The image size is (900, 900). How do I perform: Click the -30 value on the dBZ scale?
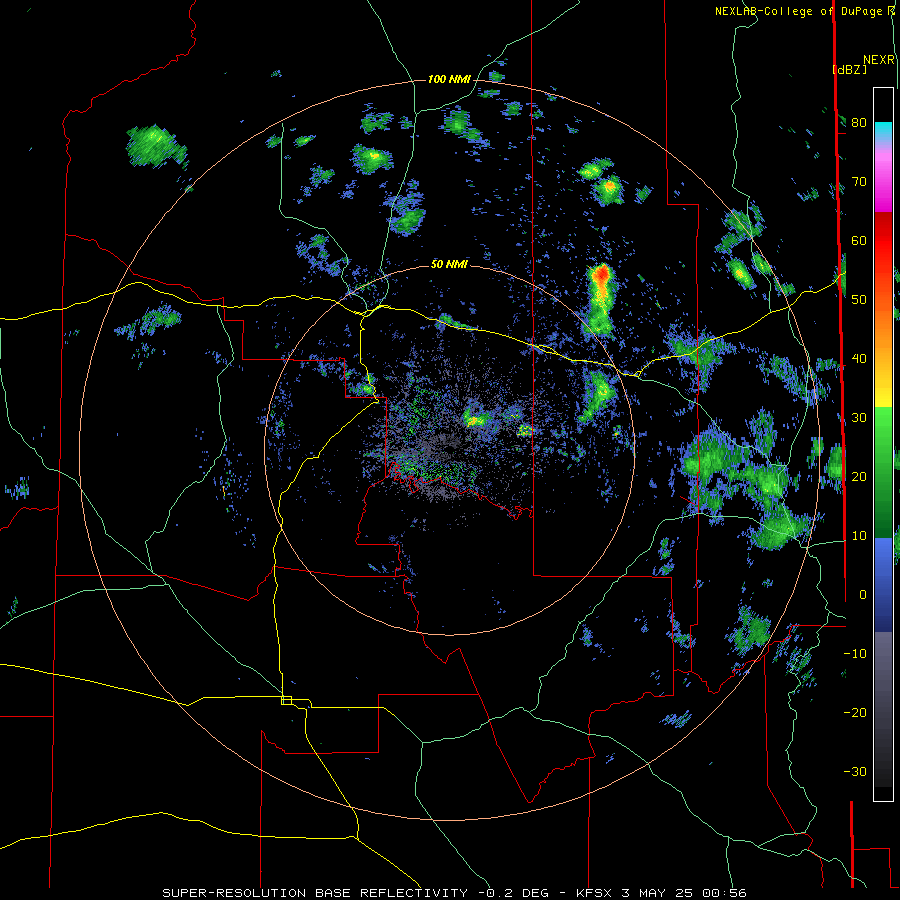click(855, 771)
